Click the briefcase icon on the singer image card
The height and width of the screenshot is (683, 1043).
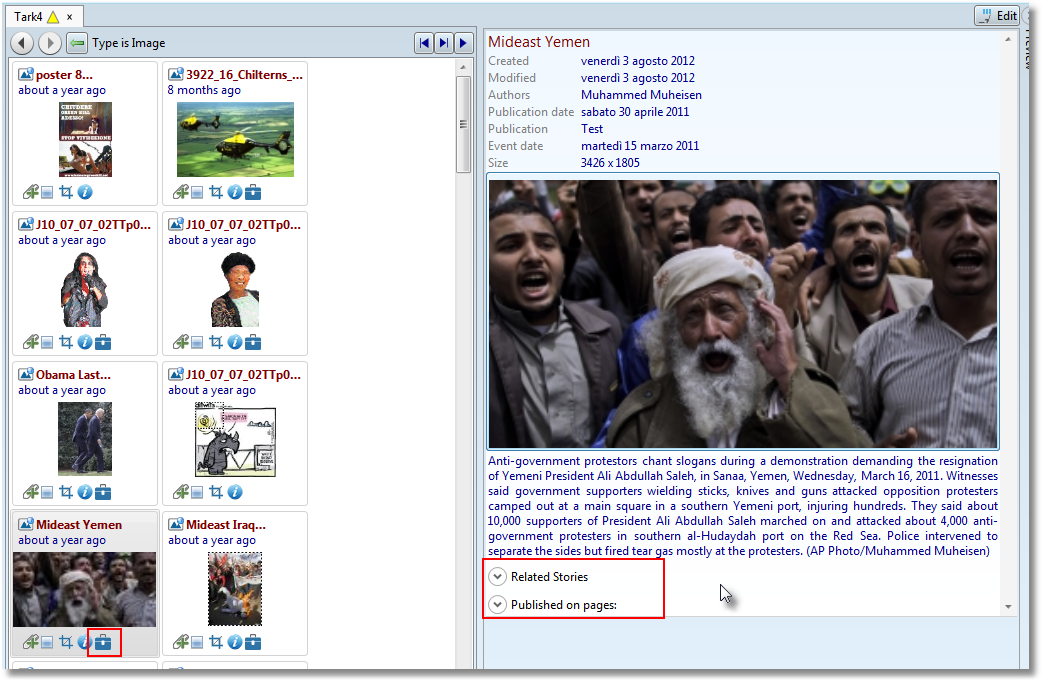coord(103,342)
